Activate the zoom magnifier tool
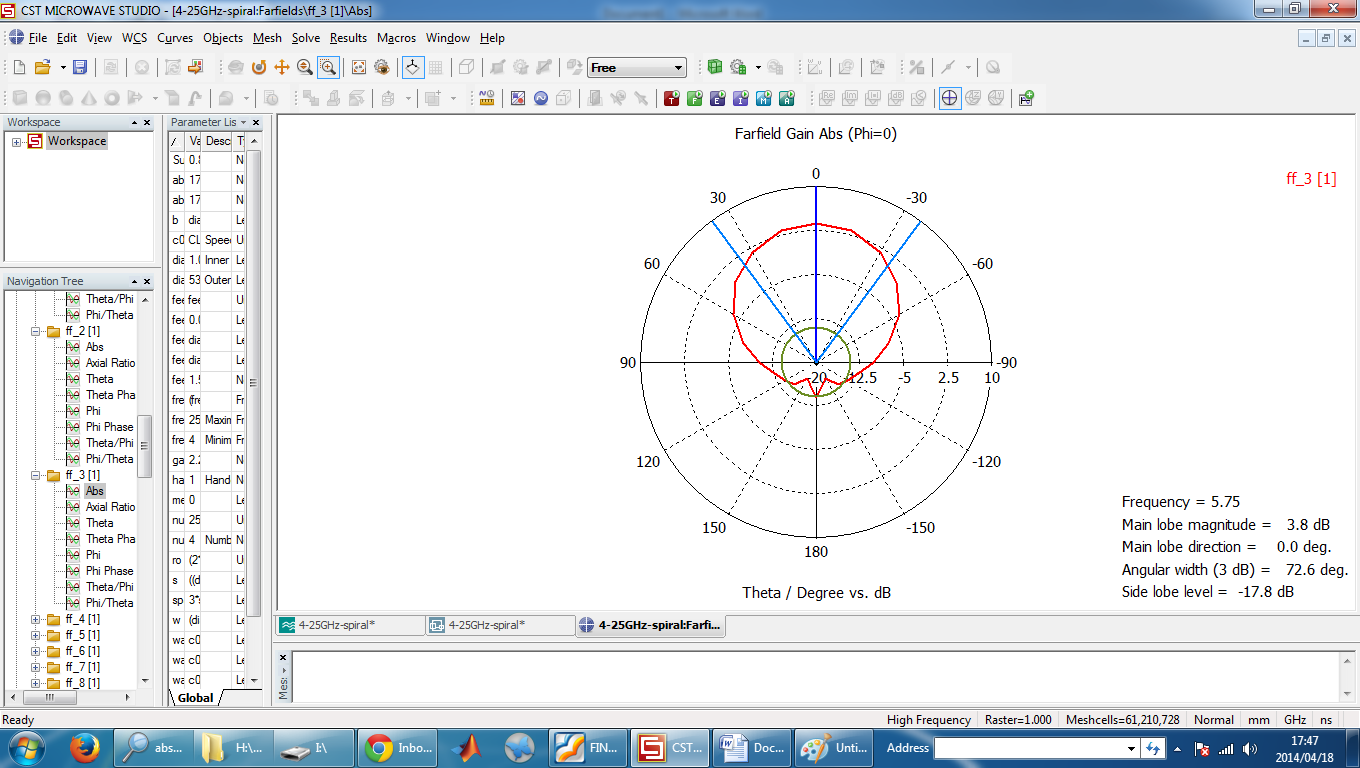The image size is (1360, 768). tap(305, 67)
